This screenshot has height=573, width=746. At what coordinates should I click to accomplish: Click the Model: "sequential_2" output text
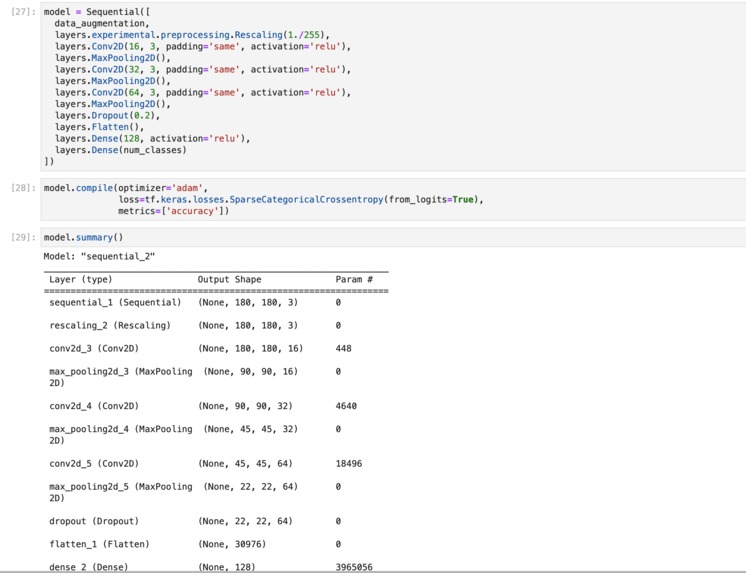pos(99,257)
